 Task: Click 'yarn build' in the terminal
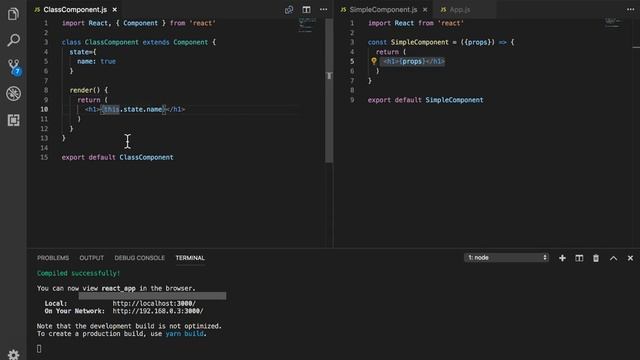click(184, 333)
